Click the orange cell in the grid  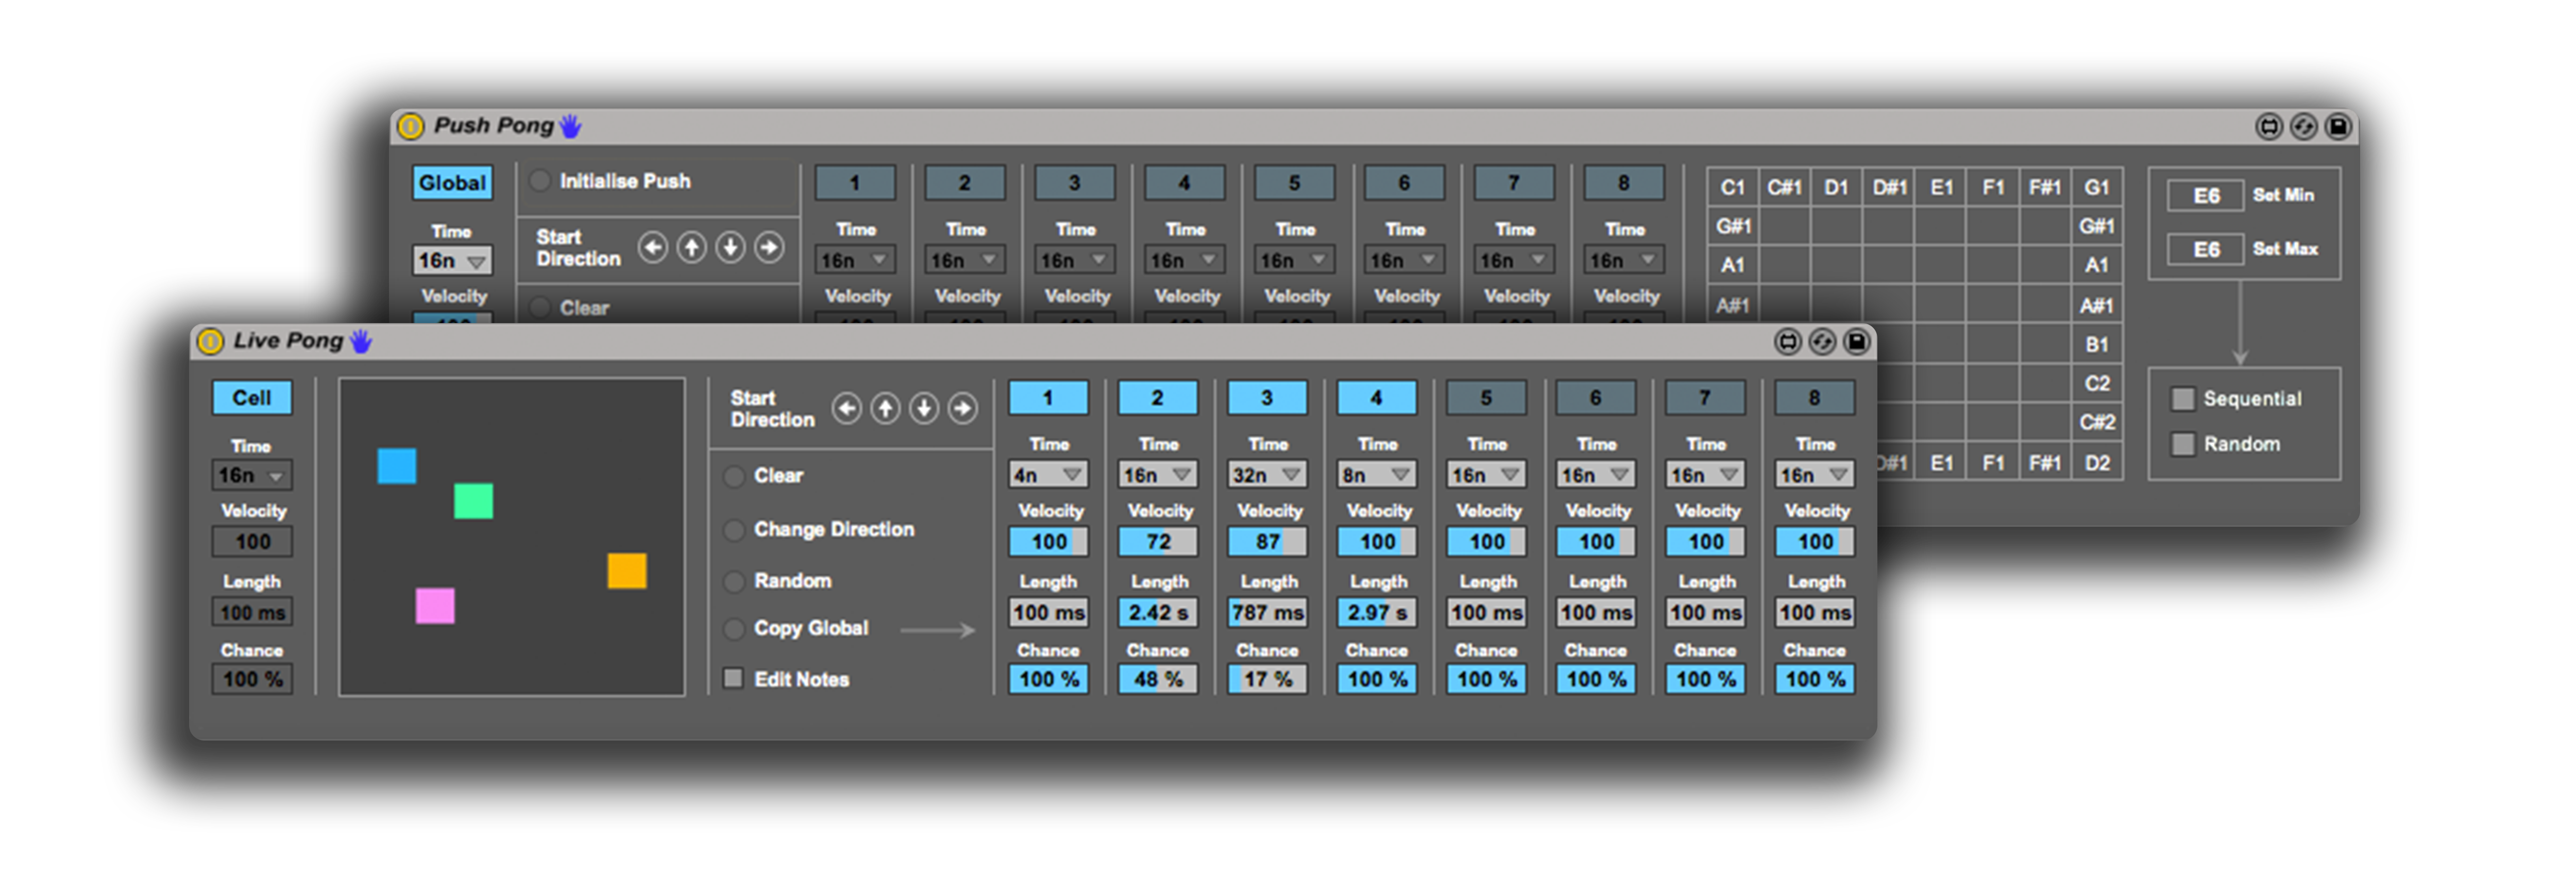tap(627, 571)
